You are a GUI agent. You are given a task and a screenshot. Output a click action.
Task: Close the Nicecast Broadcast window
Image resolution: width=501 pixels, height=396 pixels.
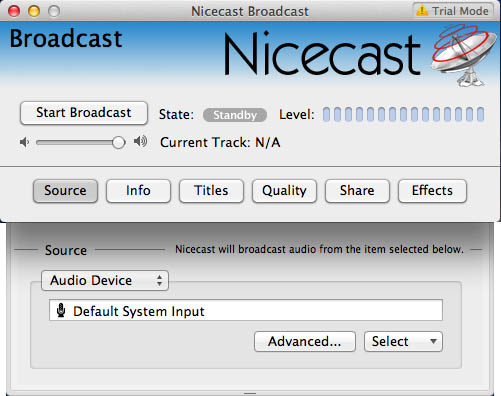[x=14, y=11]
